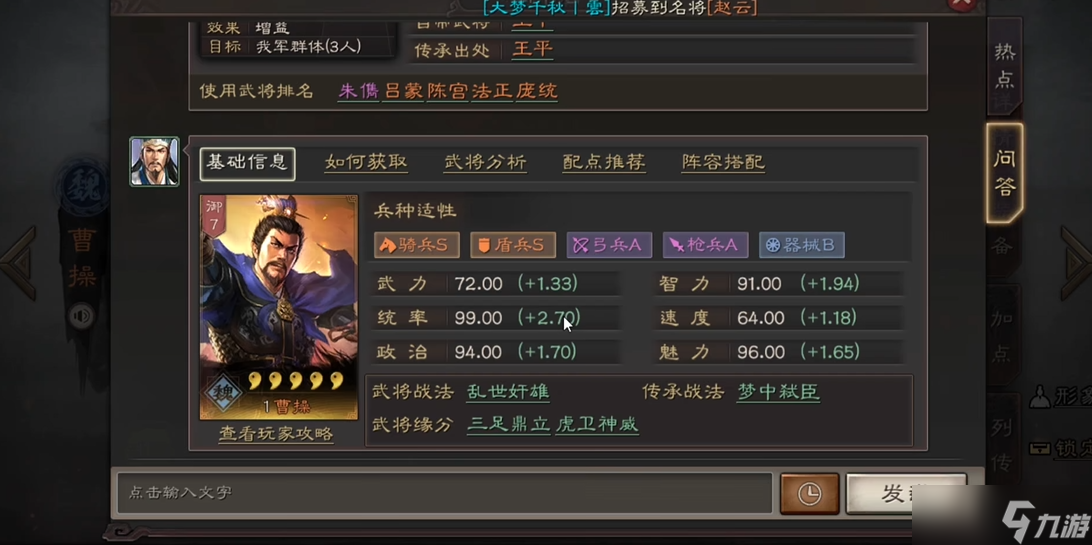The image size is (1092, 545).
Task: Open the 乱世奸雄 skill link
Action: click(508, 392)
